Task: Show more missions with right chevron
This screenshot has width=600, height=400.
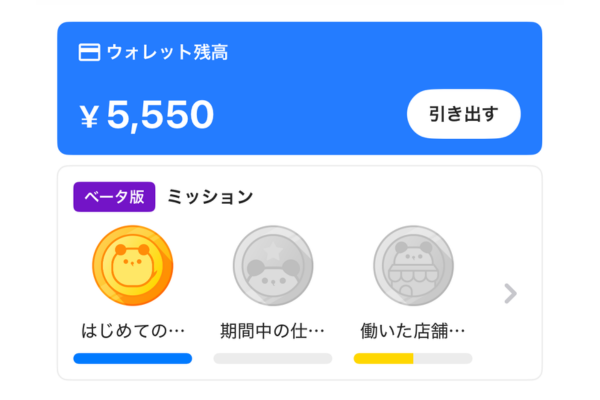Action: (x=510, y=293)
